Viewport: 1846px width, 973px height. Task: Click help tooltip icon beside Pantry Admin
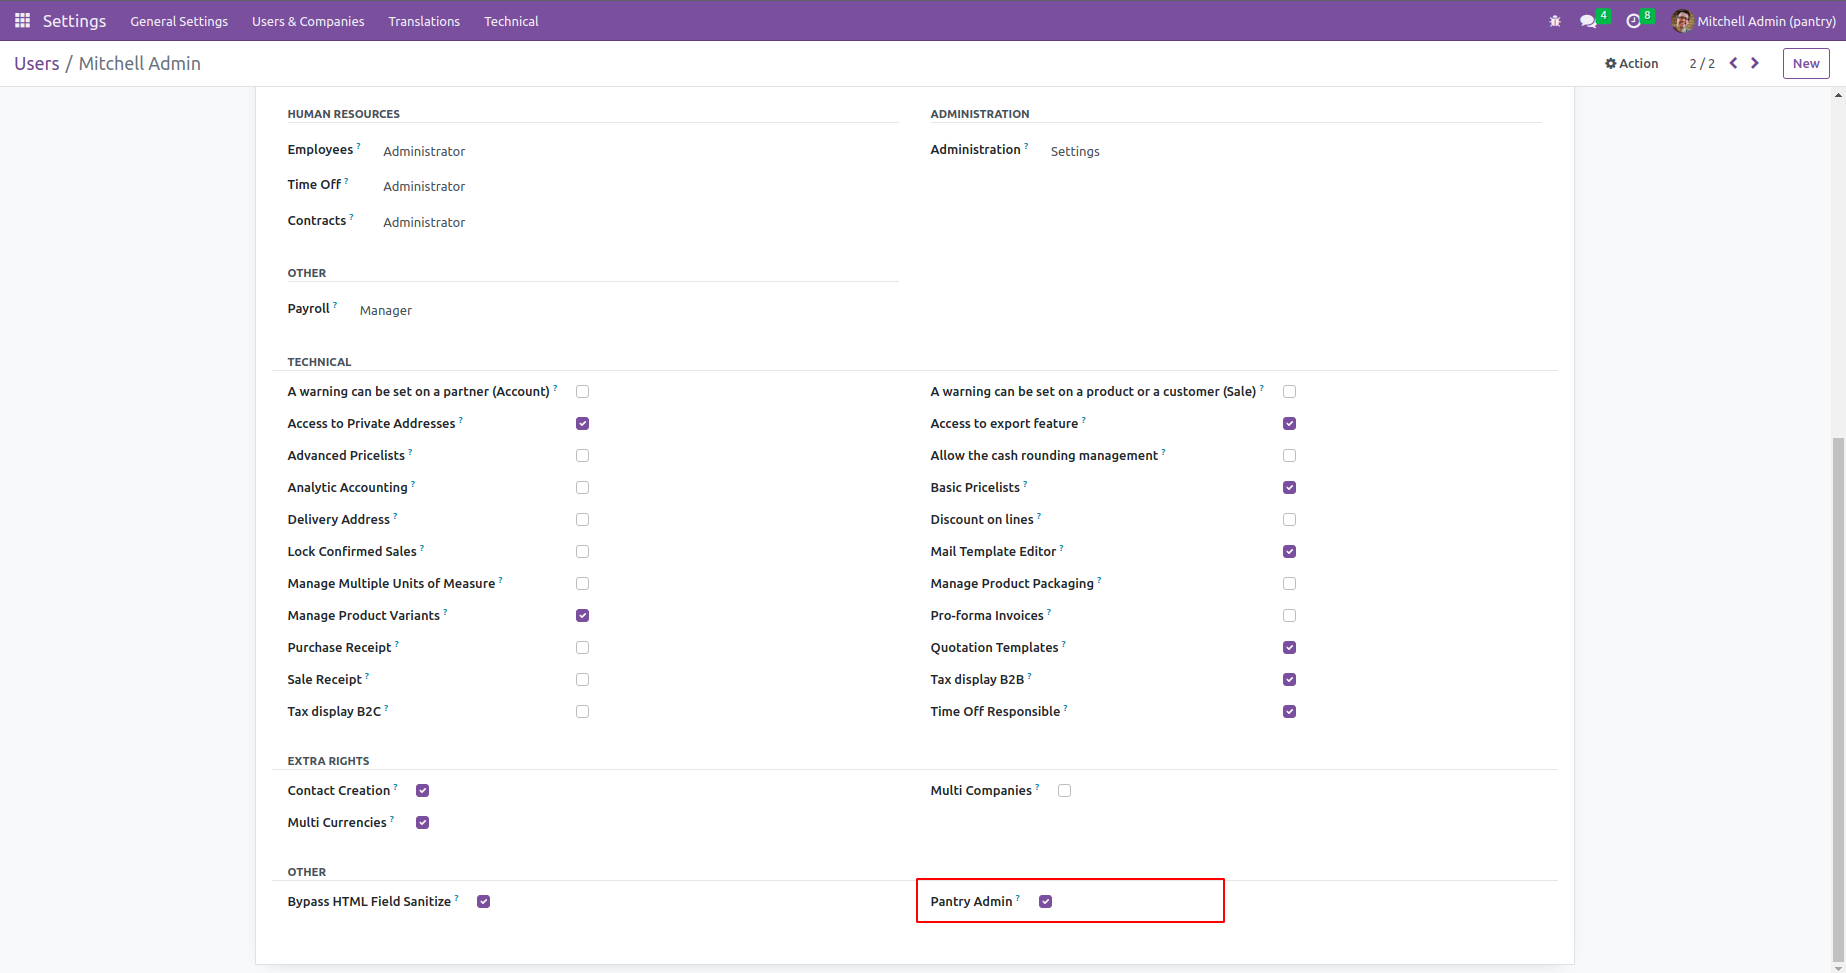pos(1018,898)
